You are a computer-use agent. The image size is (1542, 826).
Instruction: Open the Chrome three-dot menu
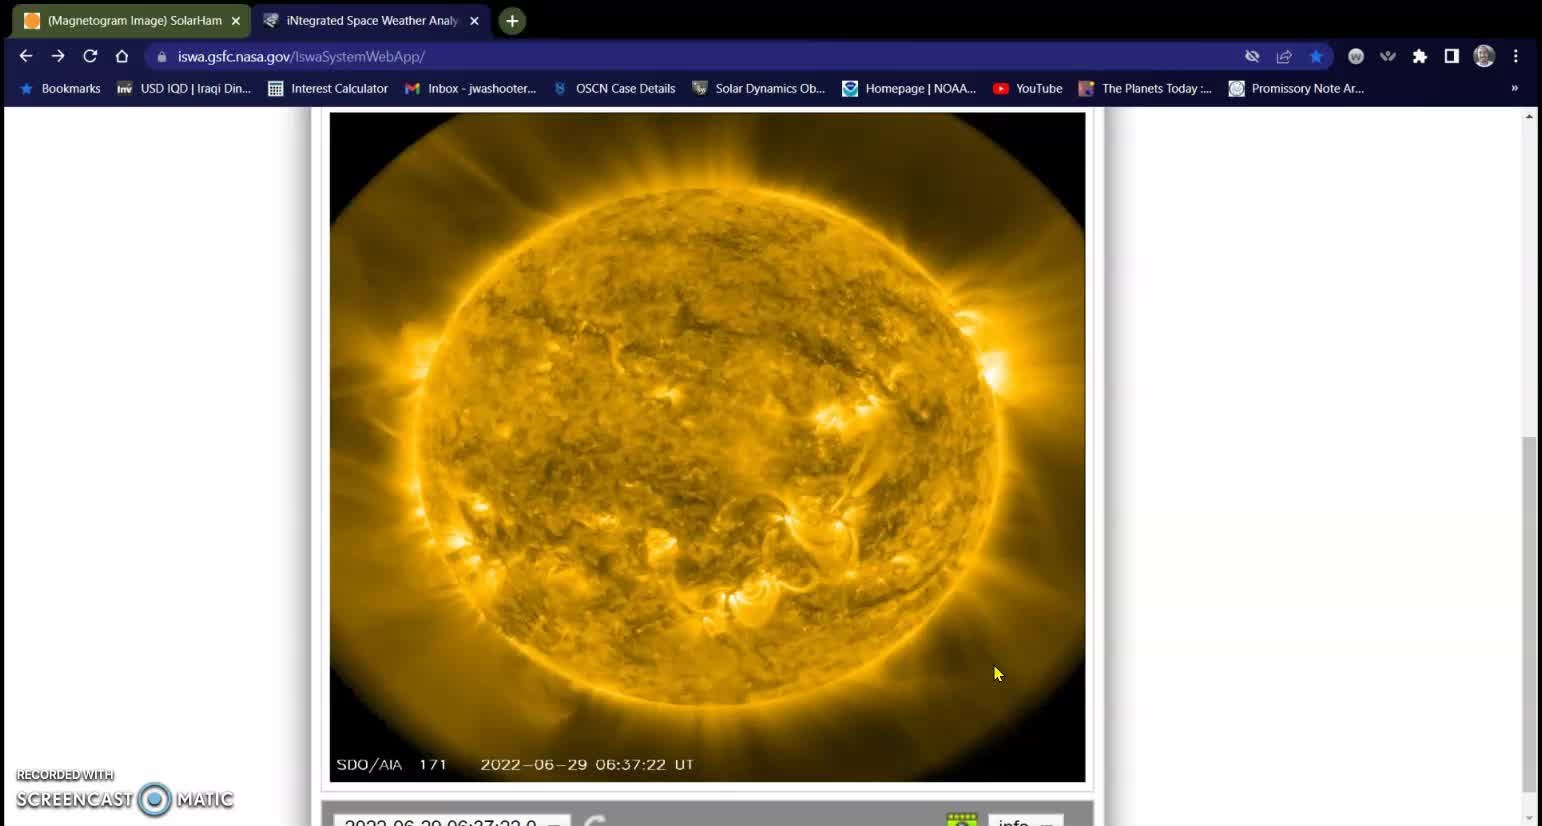(x=1516, y=56)
